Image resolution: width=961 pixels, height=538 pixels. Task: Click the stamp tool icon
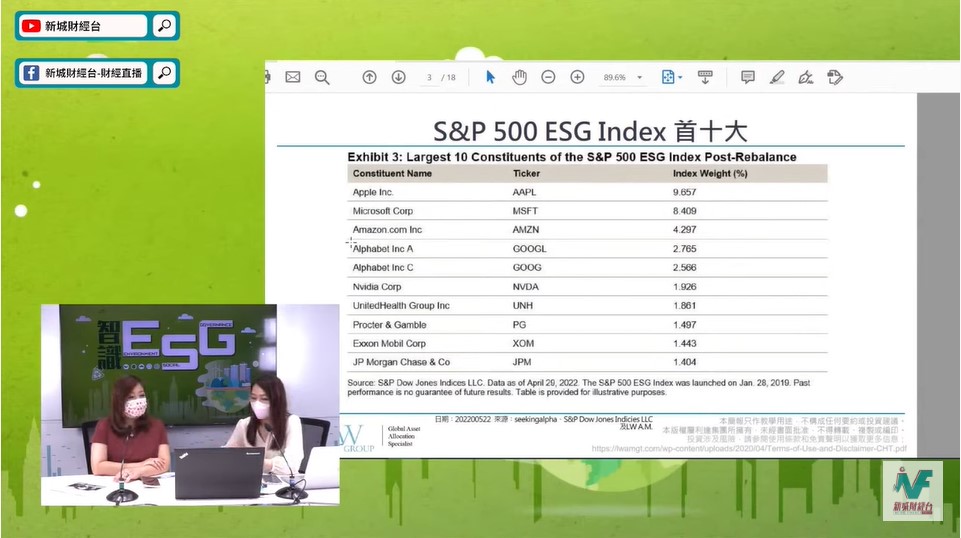(835, 77)
